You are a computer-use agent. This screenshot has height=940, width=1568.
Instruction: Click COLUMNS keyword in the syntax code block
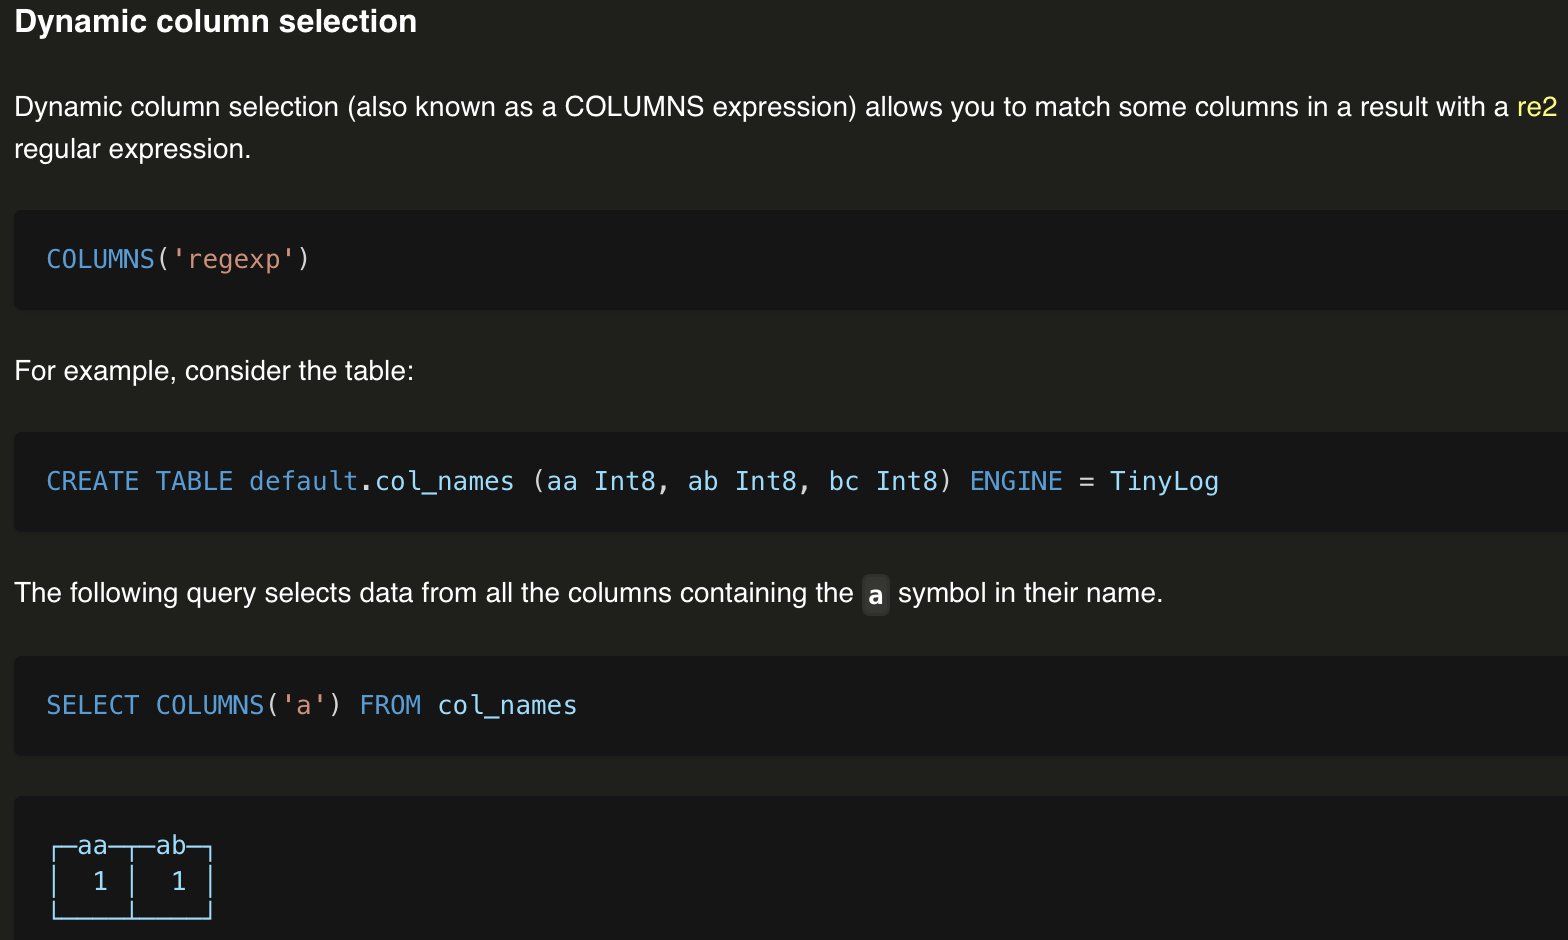click(100, 259)
